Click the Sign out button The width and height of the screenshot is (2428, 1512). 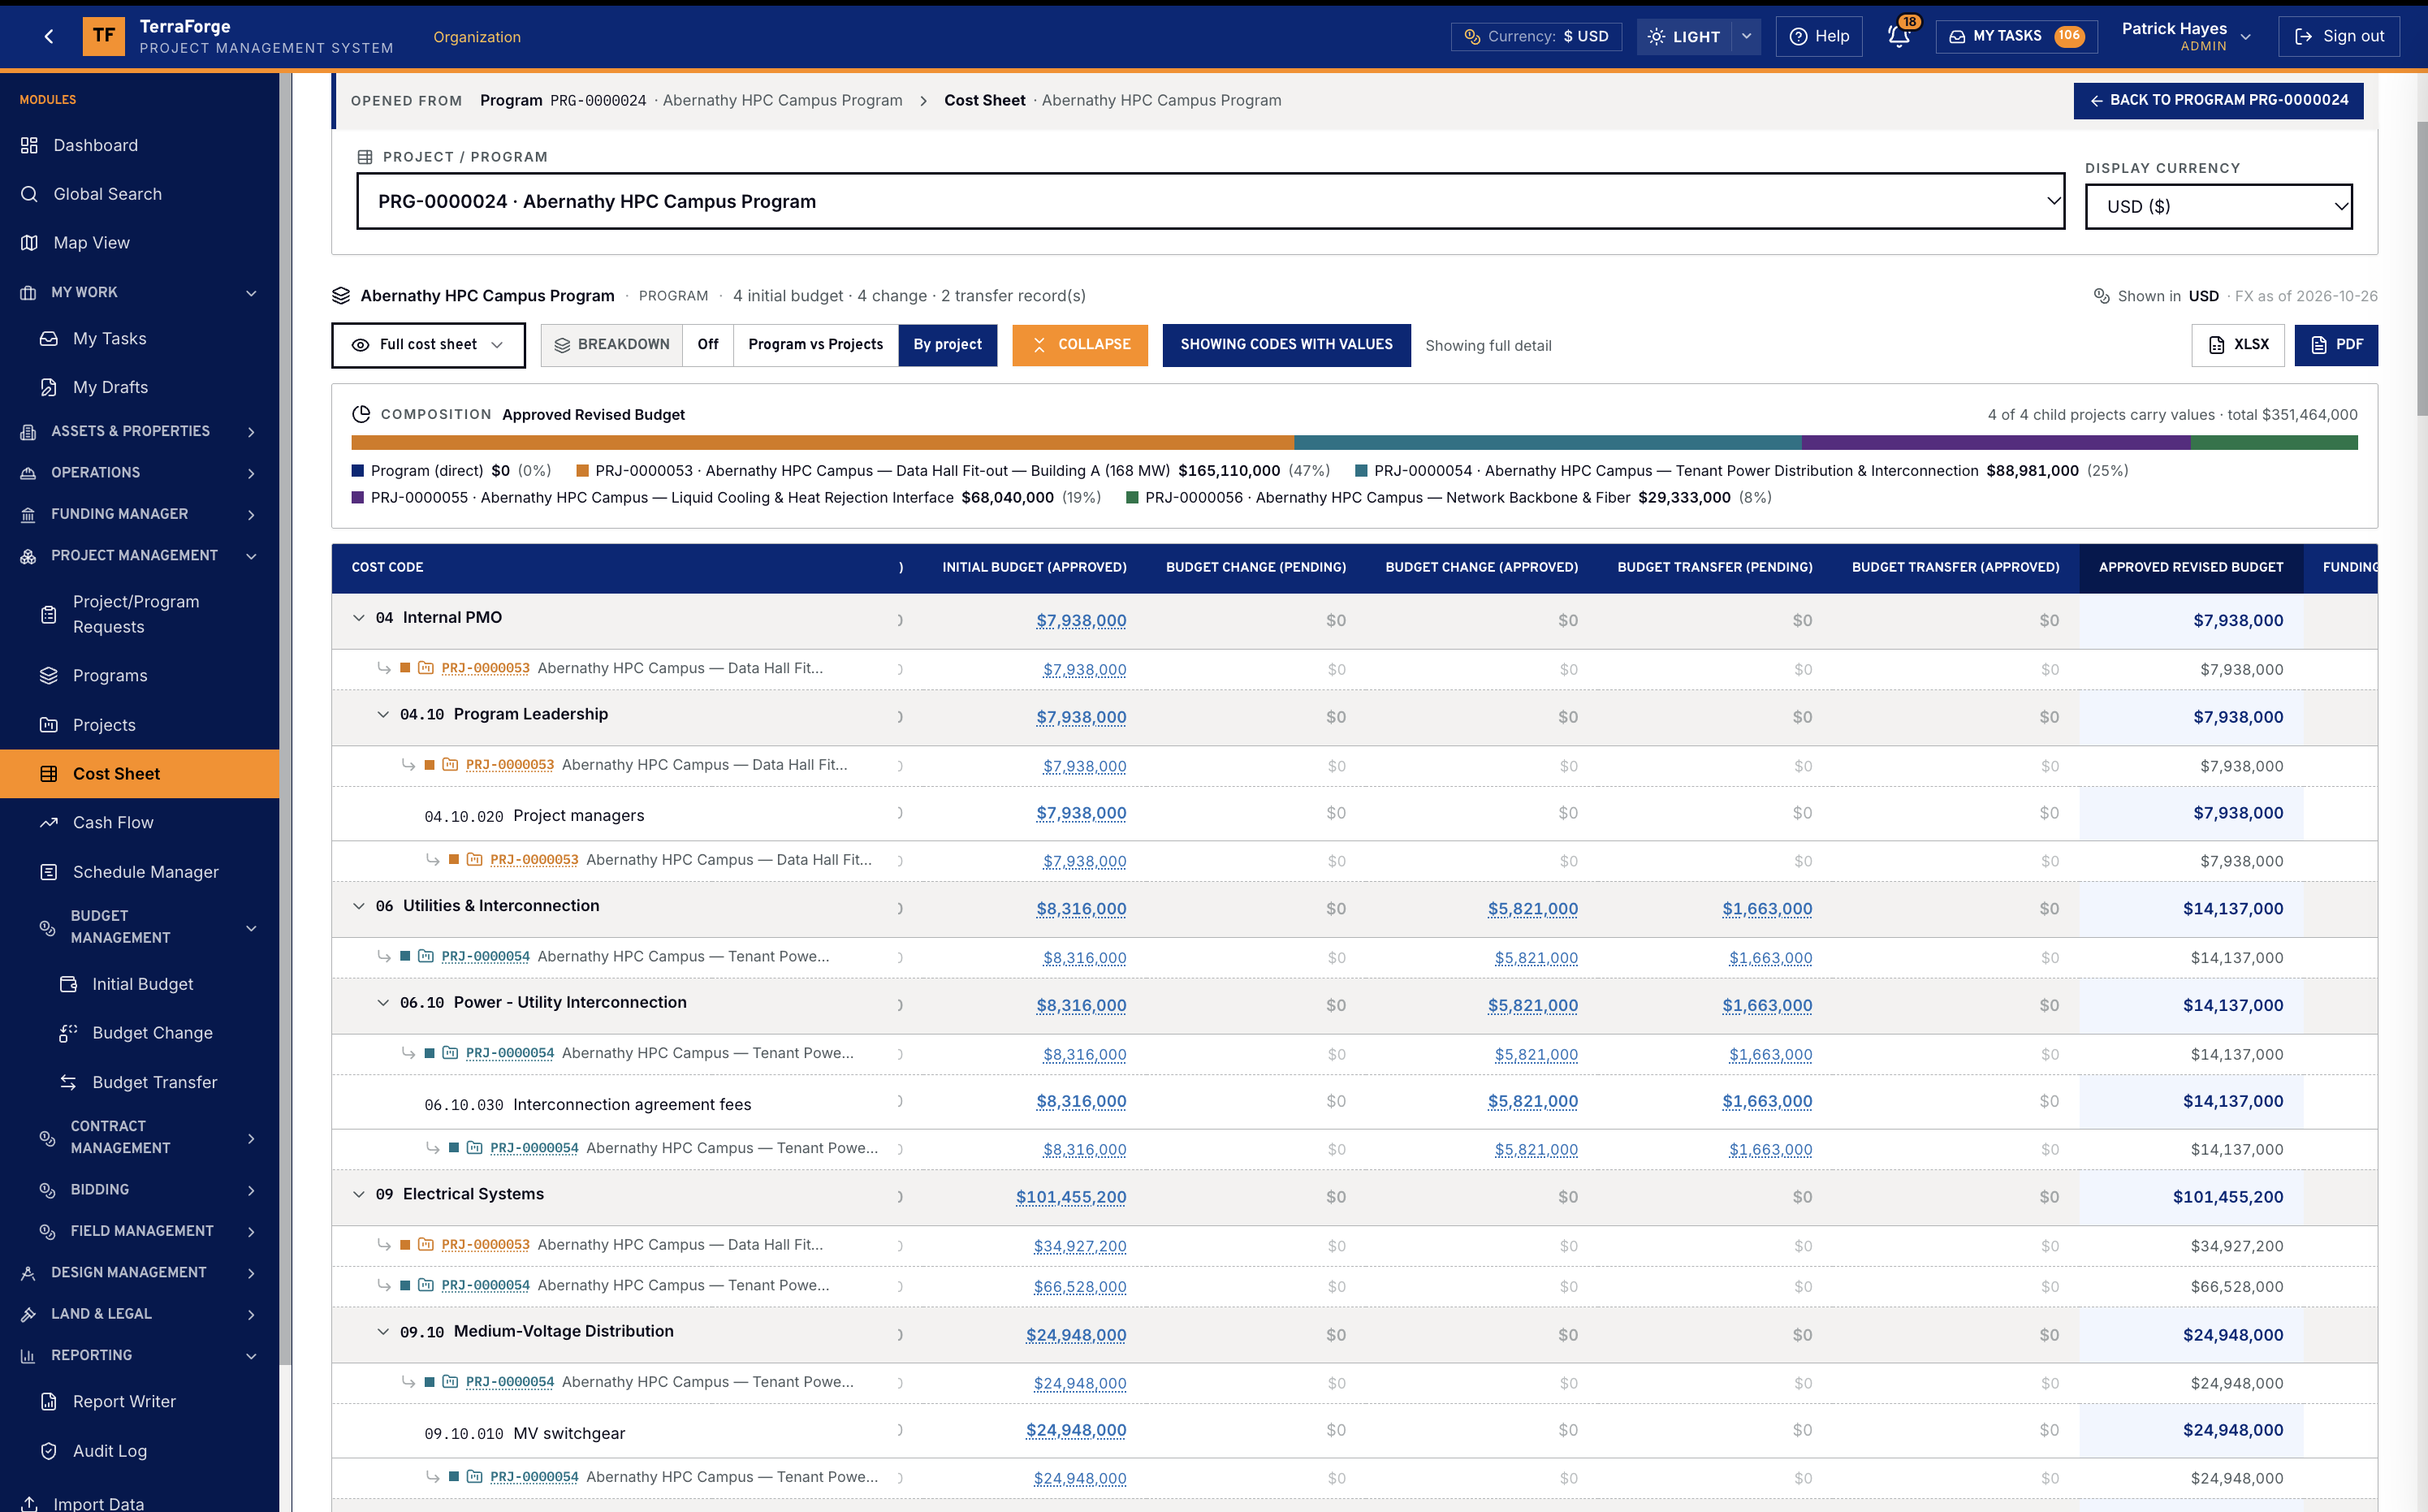tap(2339, 36)
